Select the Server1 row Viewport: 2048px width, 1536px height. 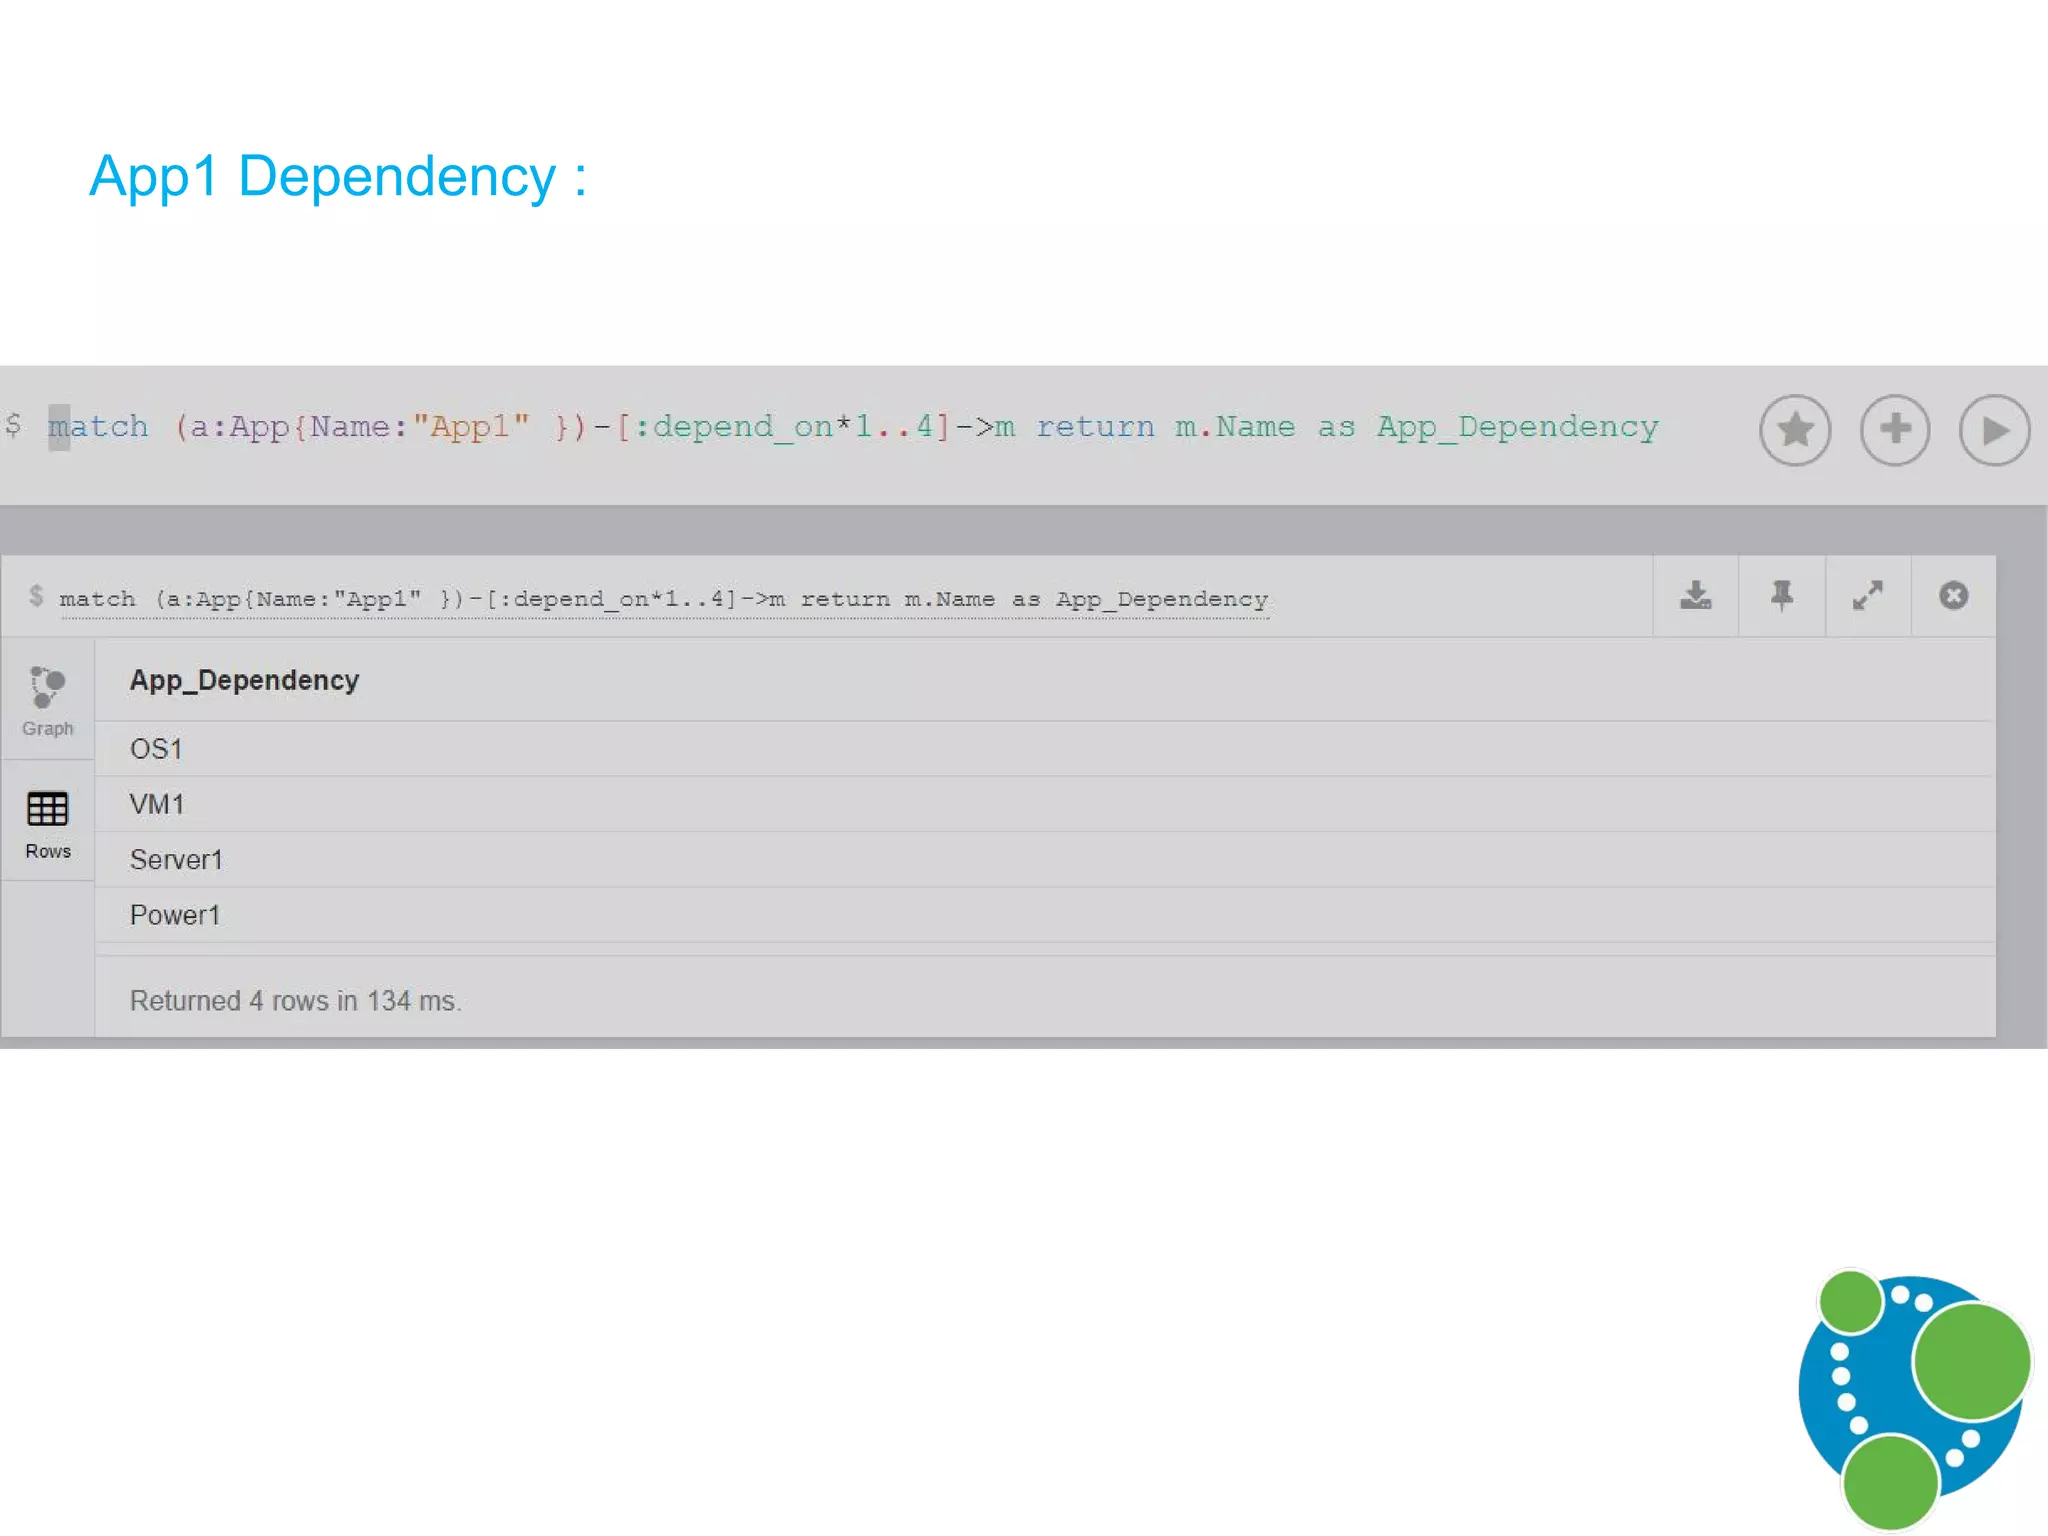tap(1044, 860)
